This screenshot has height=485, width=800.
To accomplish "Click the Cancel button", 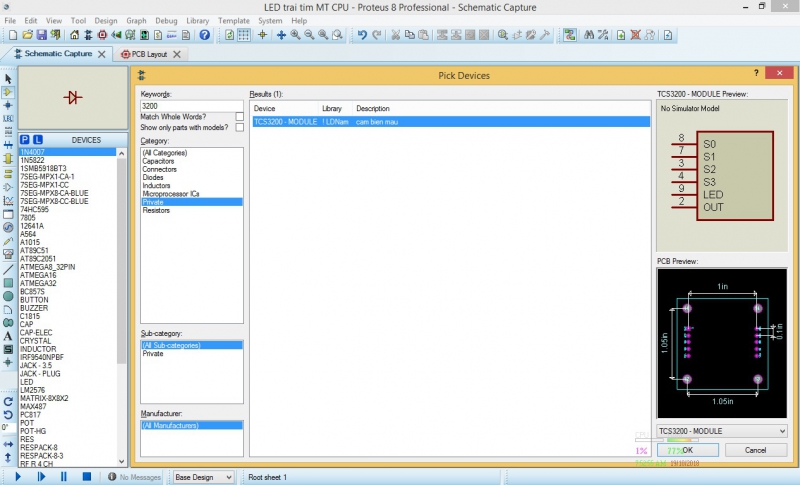I will 755,450.
